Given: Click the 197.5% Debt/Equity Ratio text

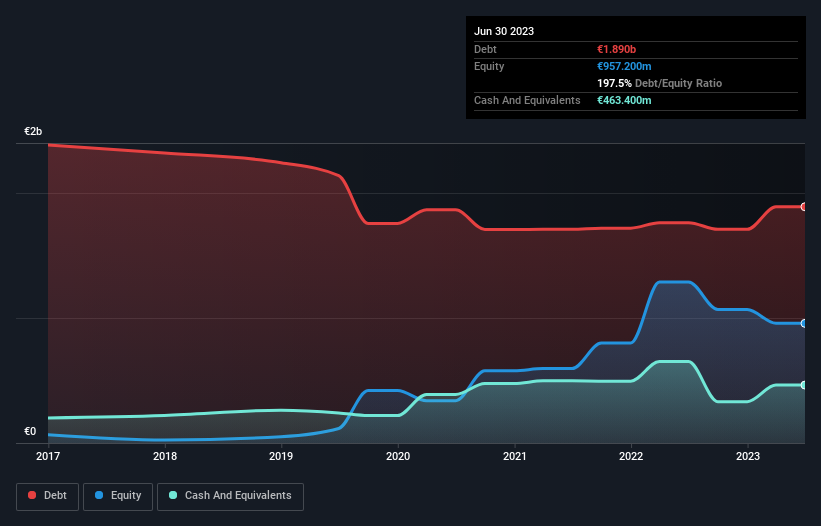Looking at the screenshot, I should pos(659,83).
